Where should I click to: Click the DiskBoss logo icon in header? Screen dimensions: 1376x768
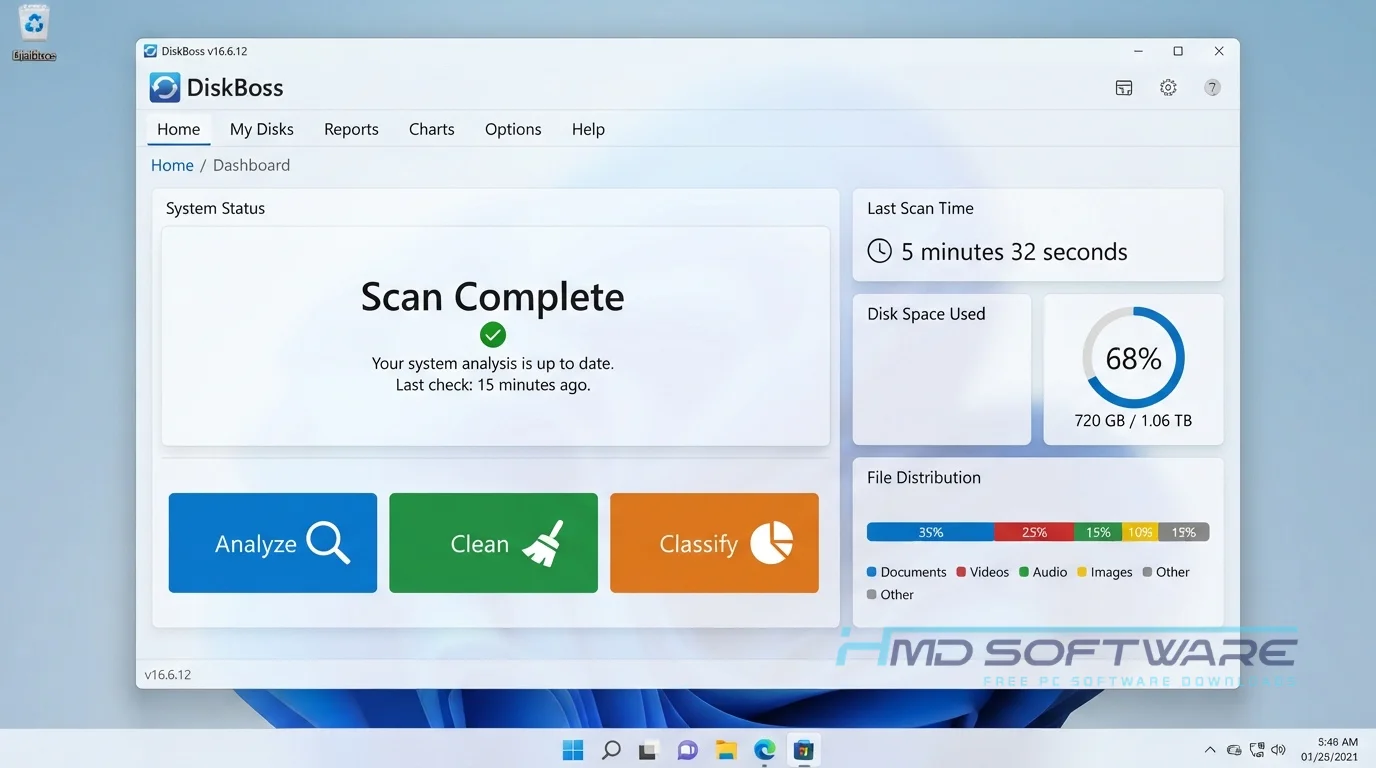(x=165, y=88)
